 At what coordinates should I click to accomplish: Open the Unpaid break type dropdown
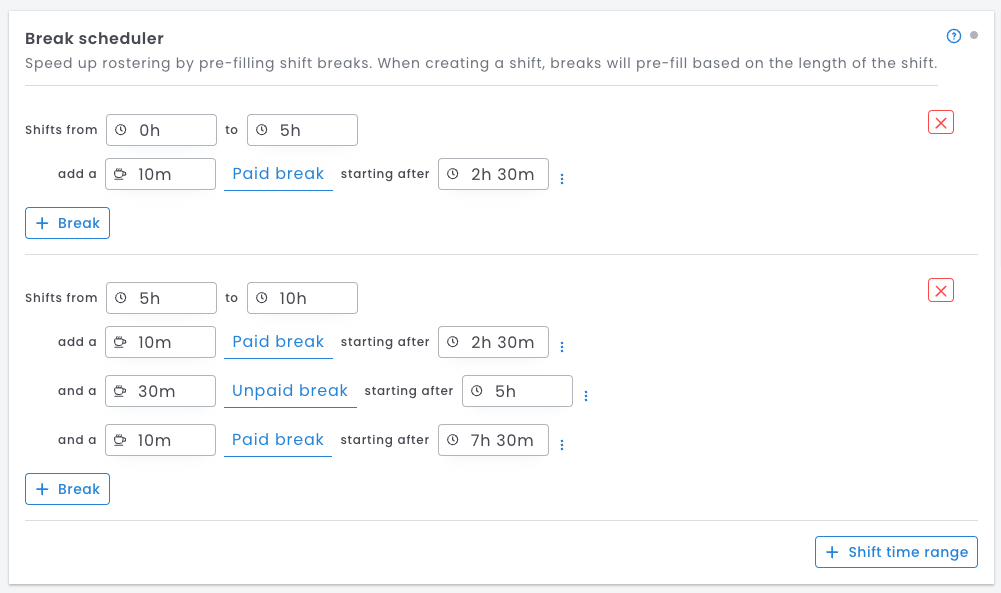(x=290, y=391)
